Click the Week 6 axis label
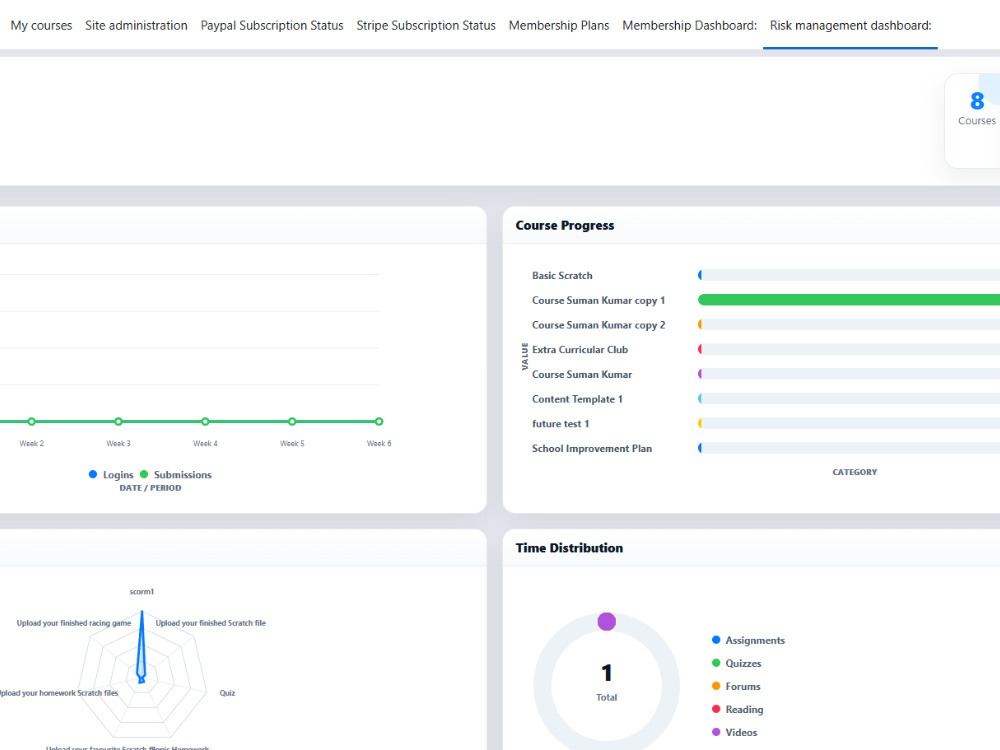Image resolution: width=1000 pixels, height=750 pixels. (379, 443)
